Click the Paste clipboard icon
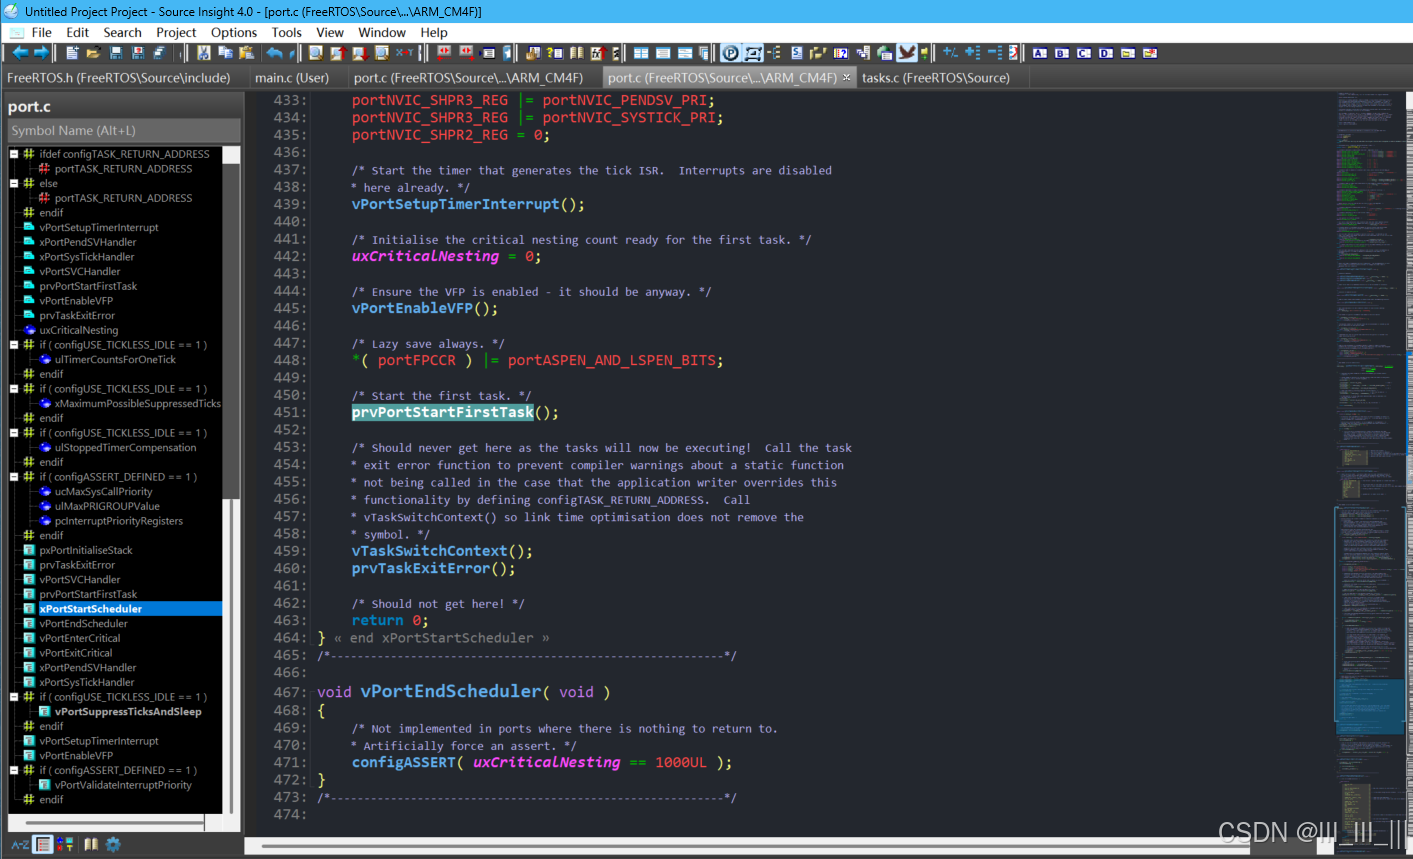Viewport: 1413px width, 859px height. pos(246,53)
